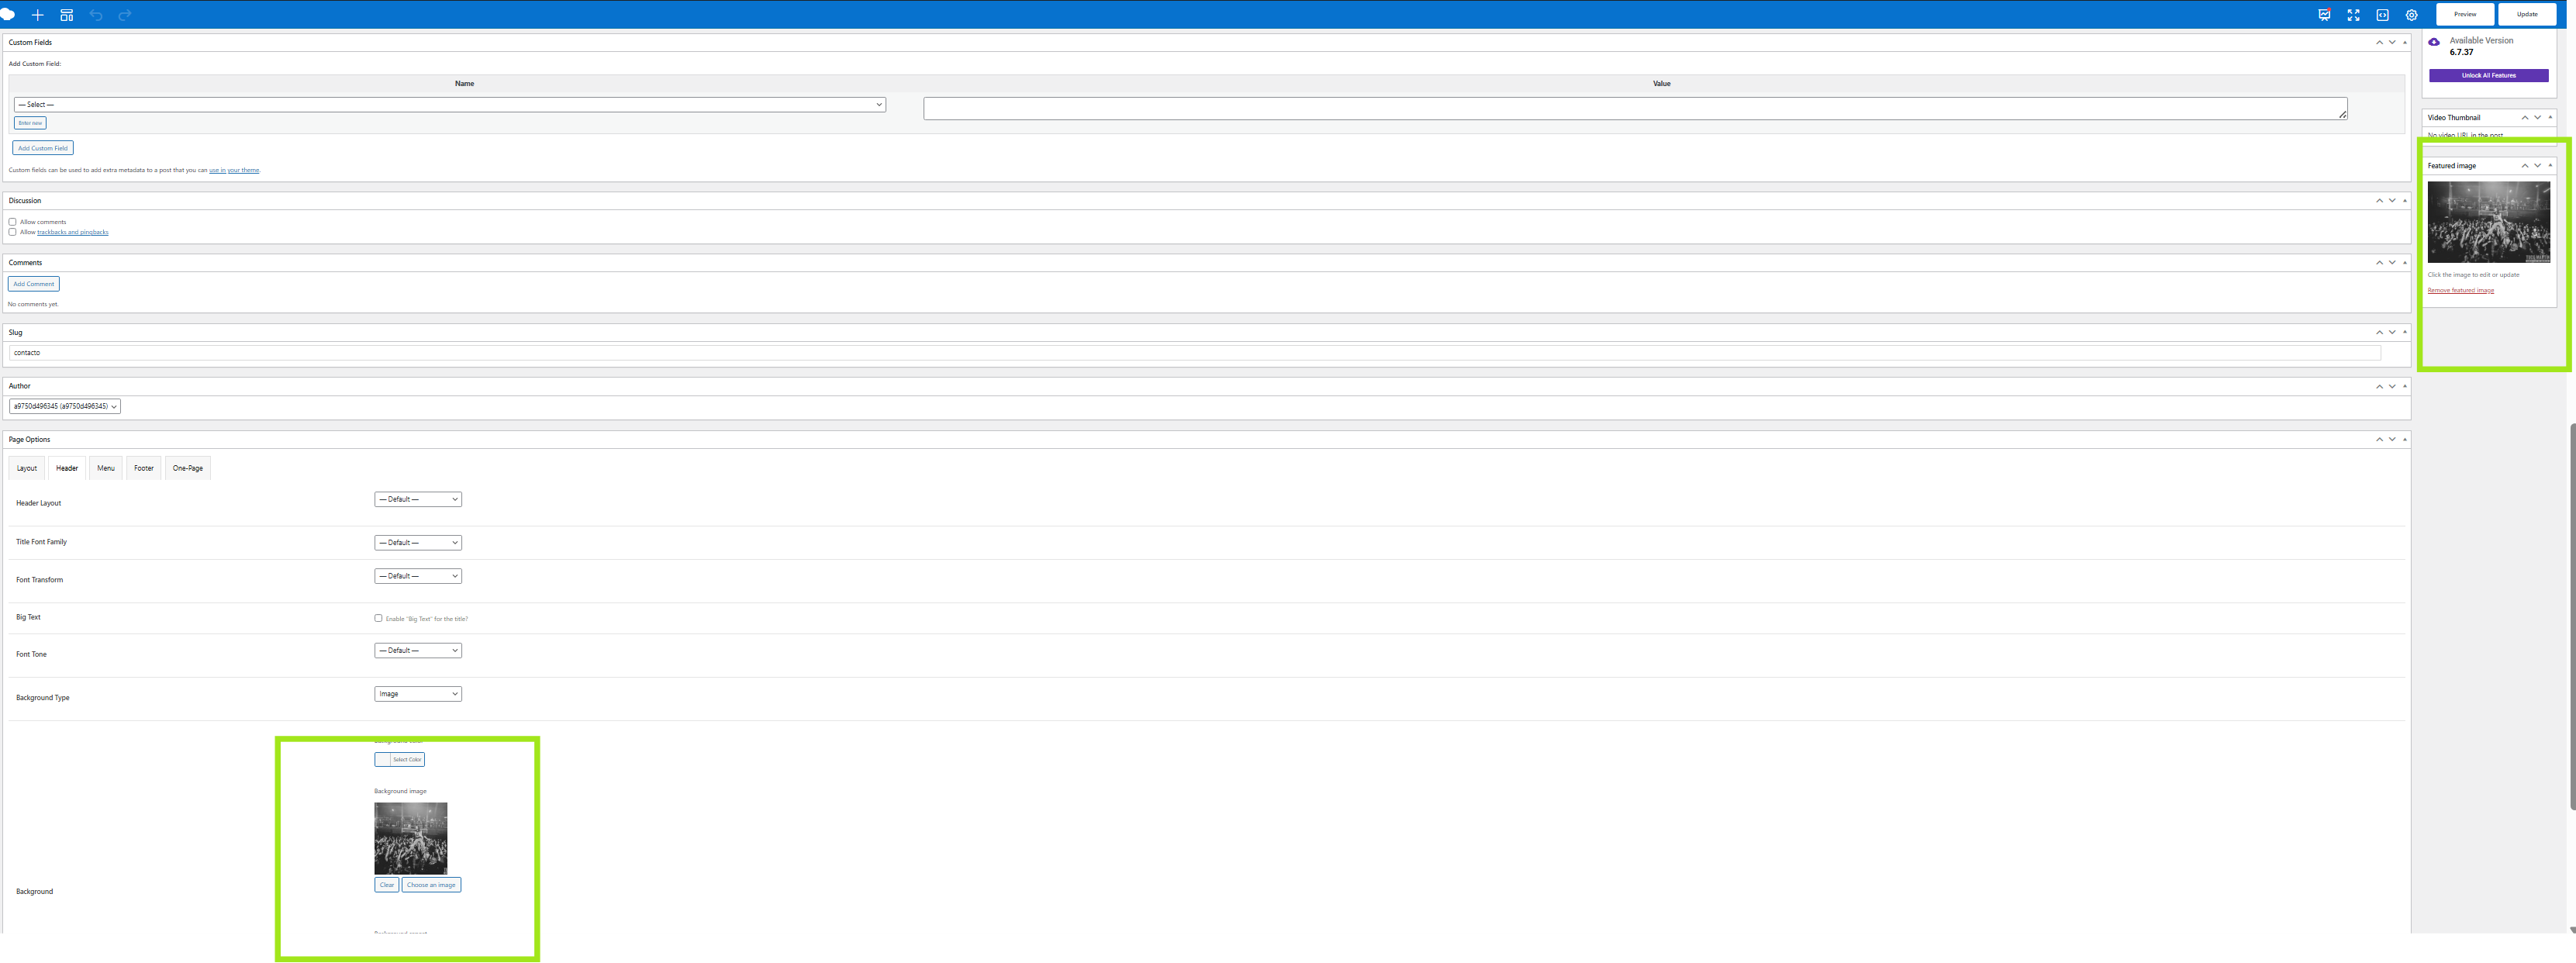Screen dimensions: 2576x963
Task: Click the Remove featured image link
Action: coord(2460,290)
